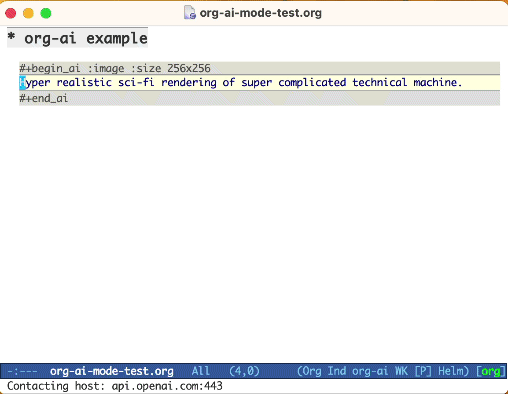Maximize the window with green button

(x=46, y=13)
